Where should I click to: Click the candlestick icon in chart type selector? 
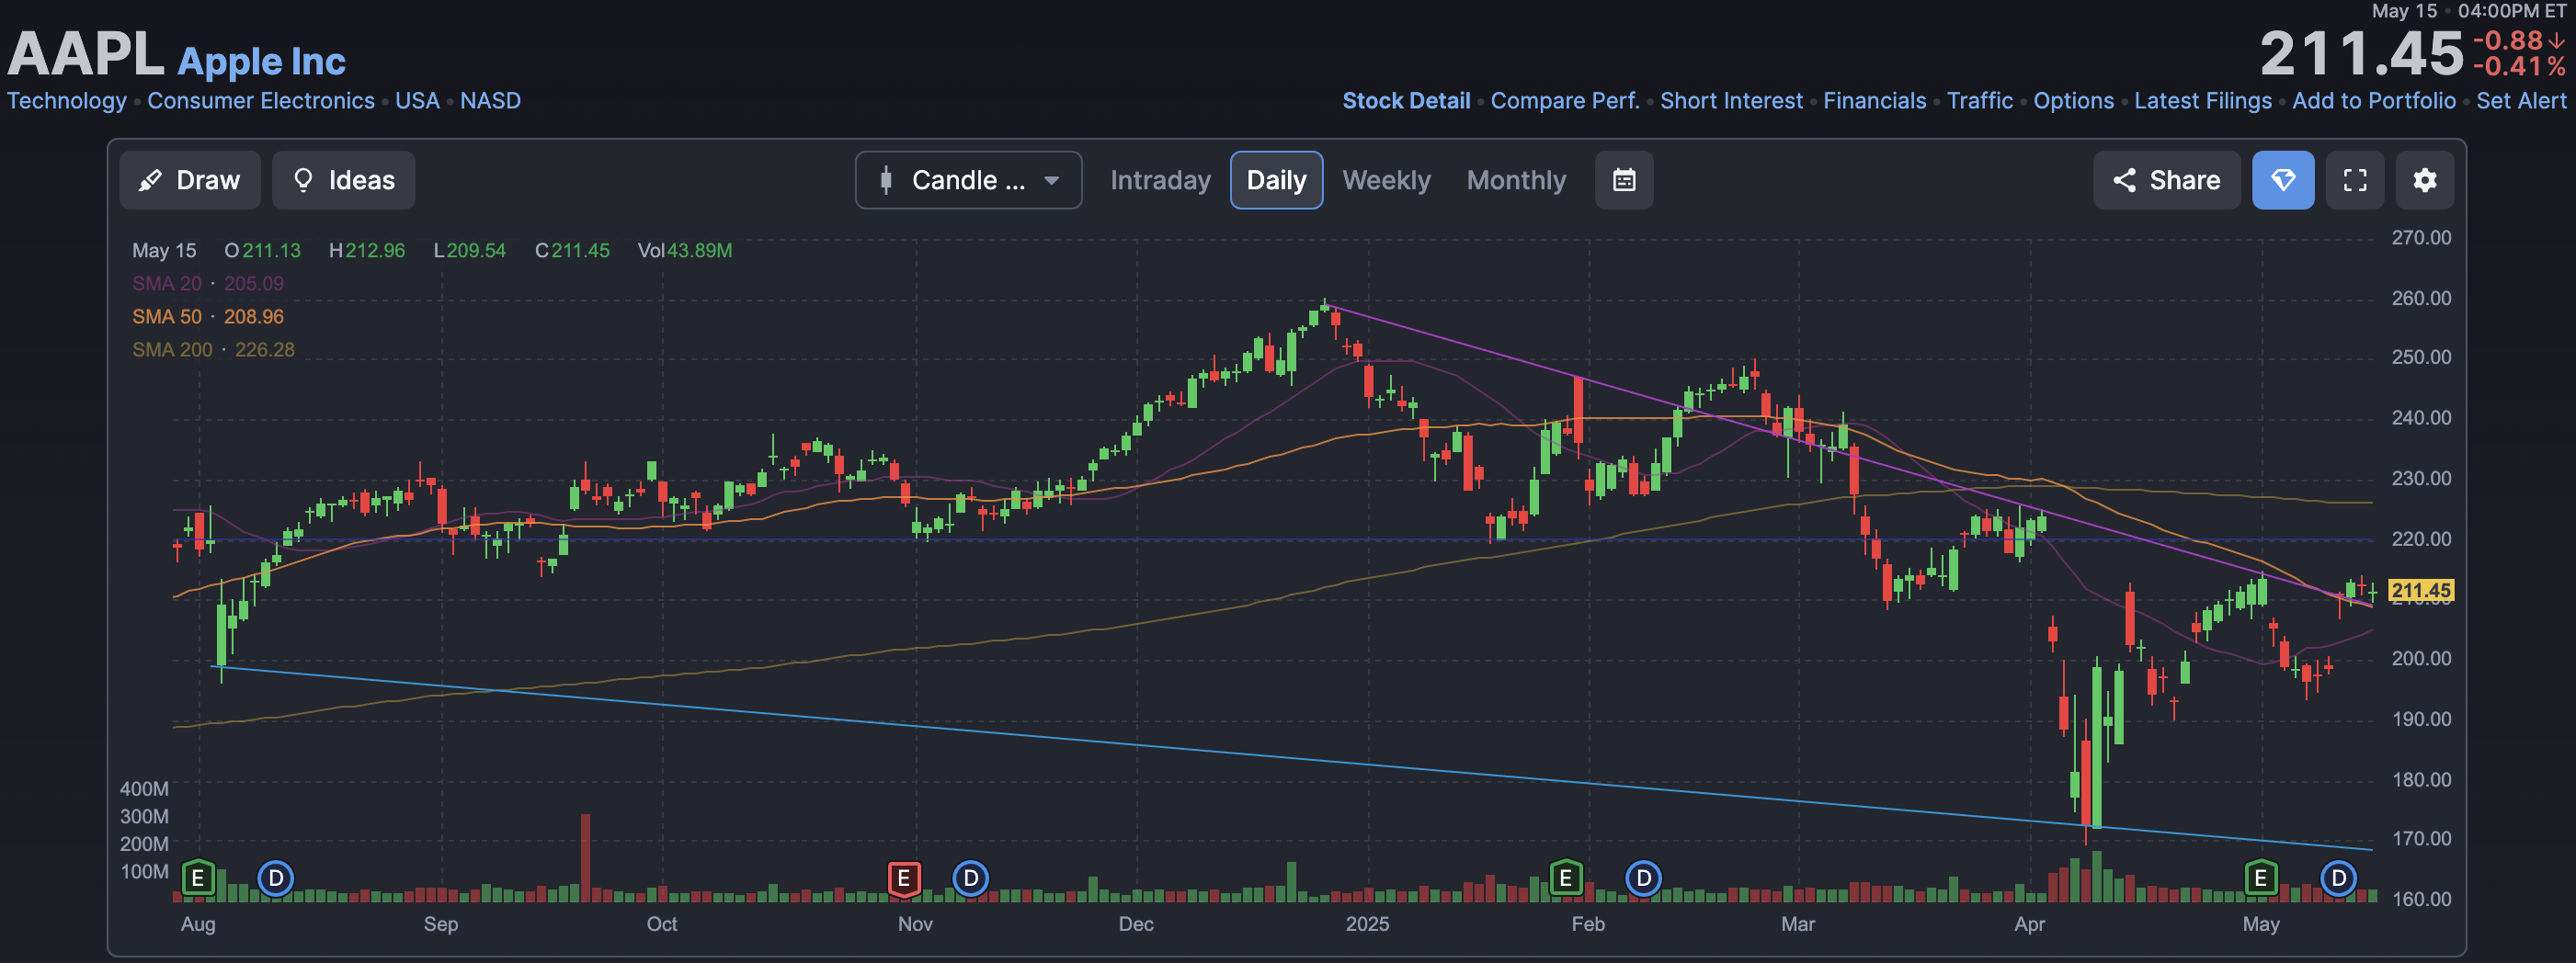click(x=885, y=180)
